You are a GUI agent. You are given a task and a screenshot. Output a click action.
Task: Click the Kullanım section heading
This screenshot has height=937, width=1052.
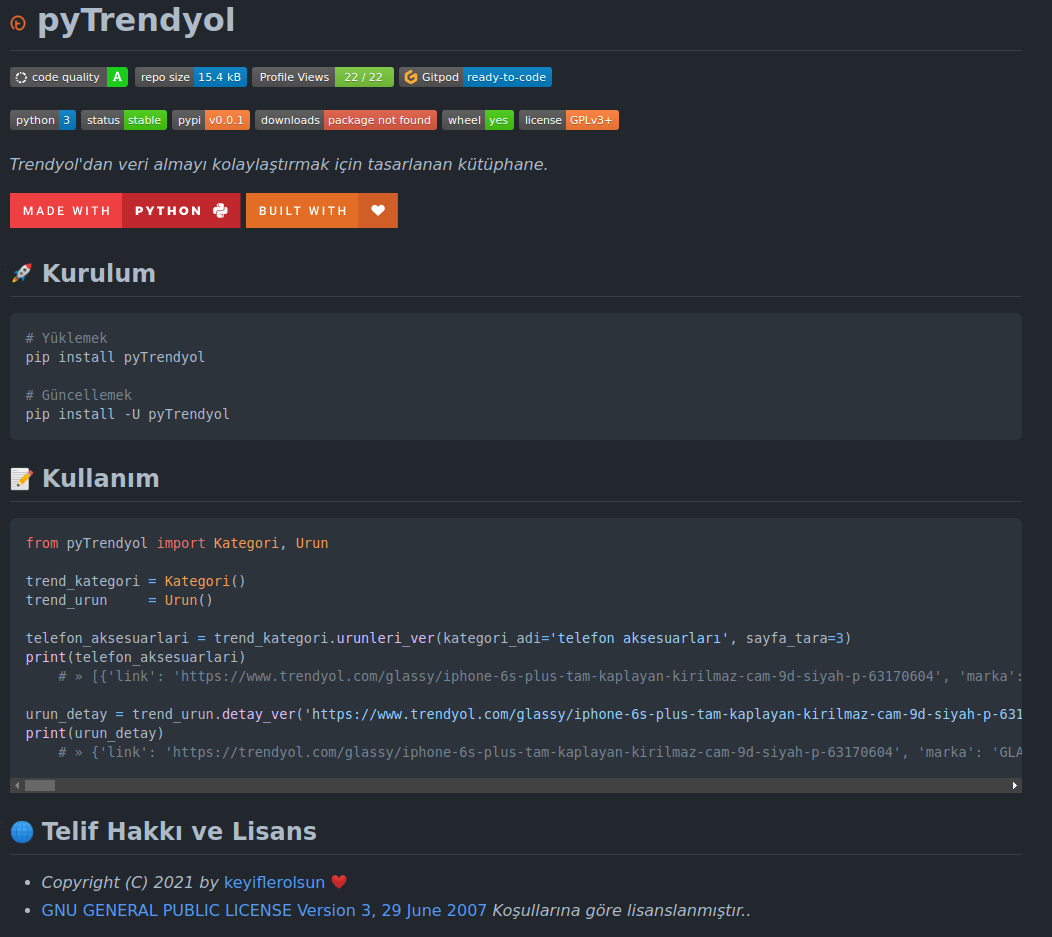pyautogui.click(x=101, y=478)
